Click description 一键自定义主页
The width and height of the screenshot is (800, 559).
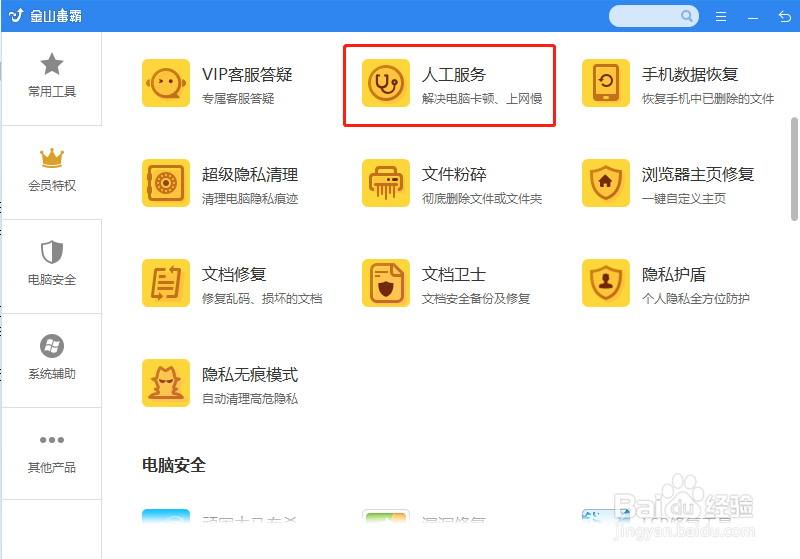point(684,198)
